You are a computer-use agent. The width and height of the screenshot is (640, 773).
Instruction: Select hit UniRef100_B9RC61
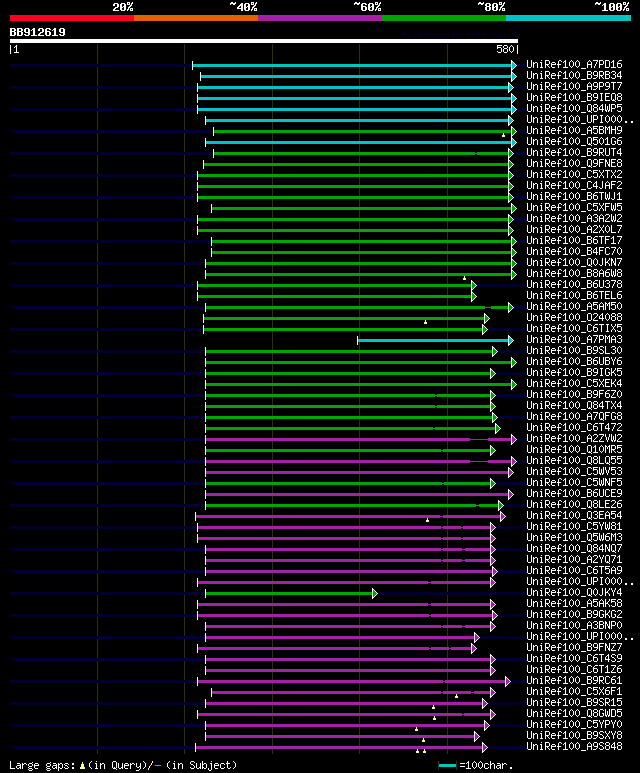574,680
